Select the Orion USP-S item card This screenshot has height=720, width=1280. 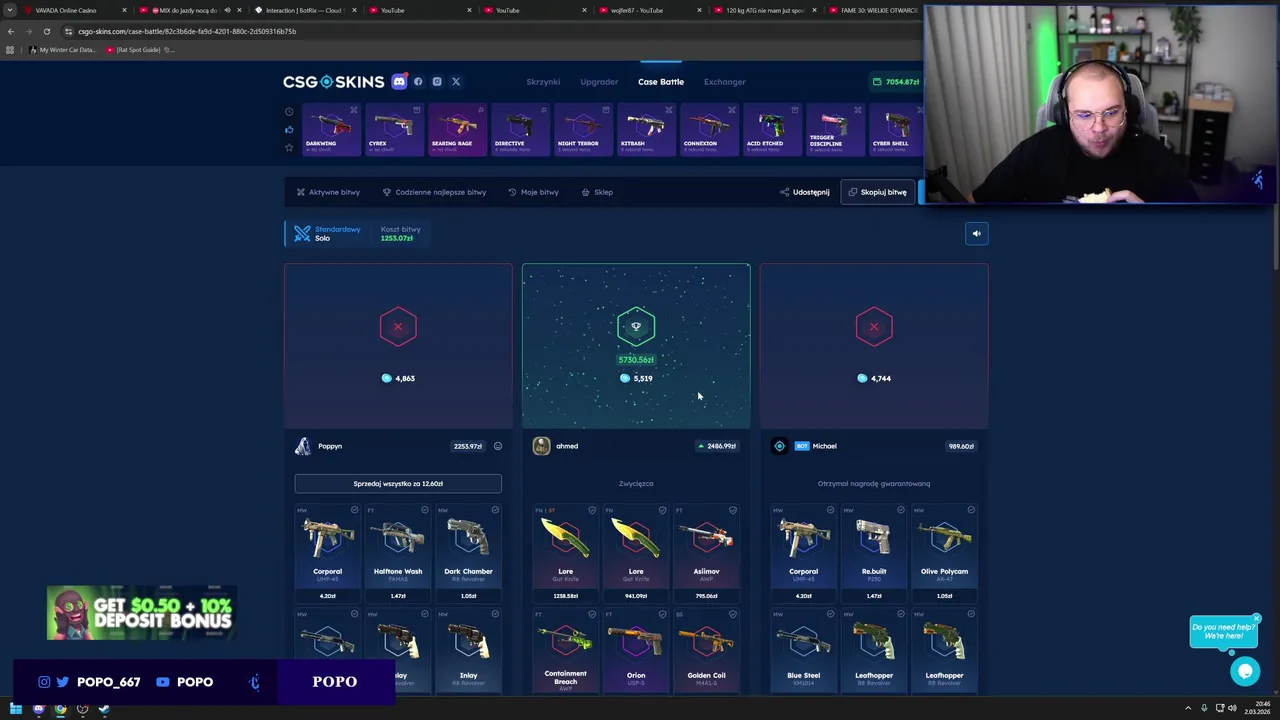tap(636, 652)
